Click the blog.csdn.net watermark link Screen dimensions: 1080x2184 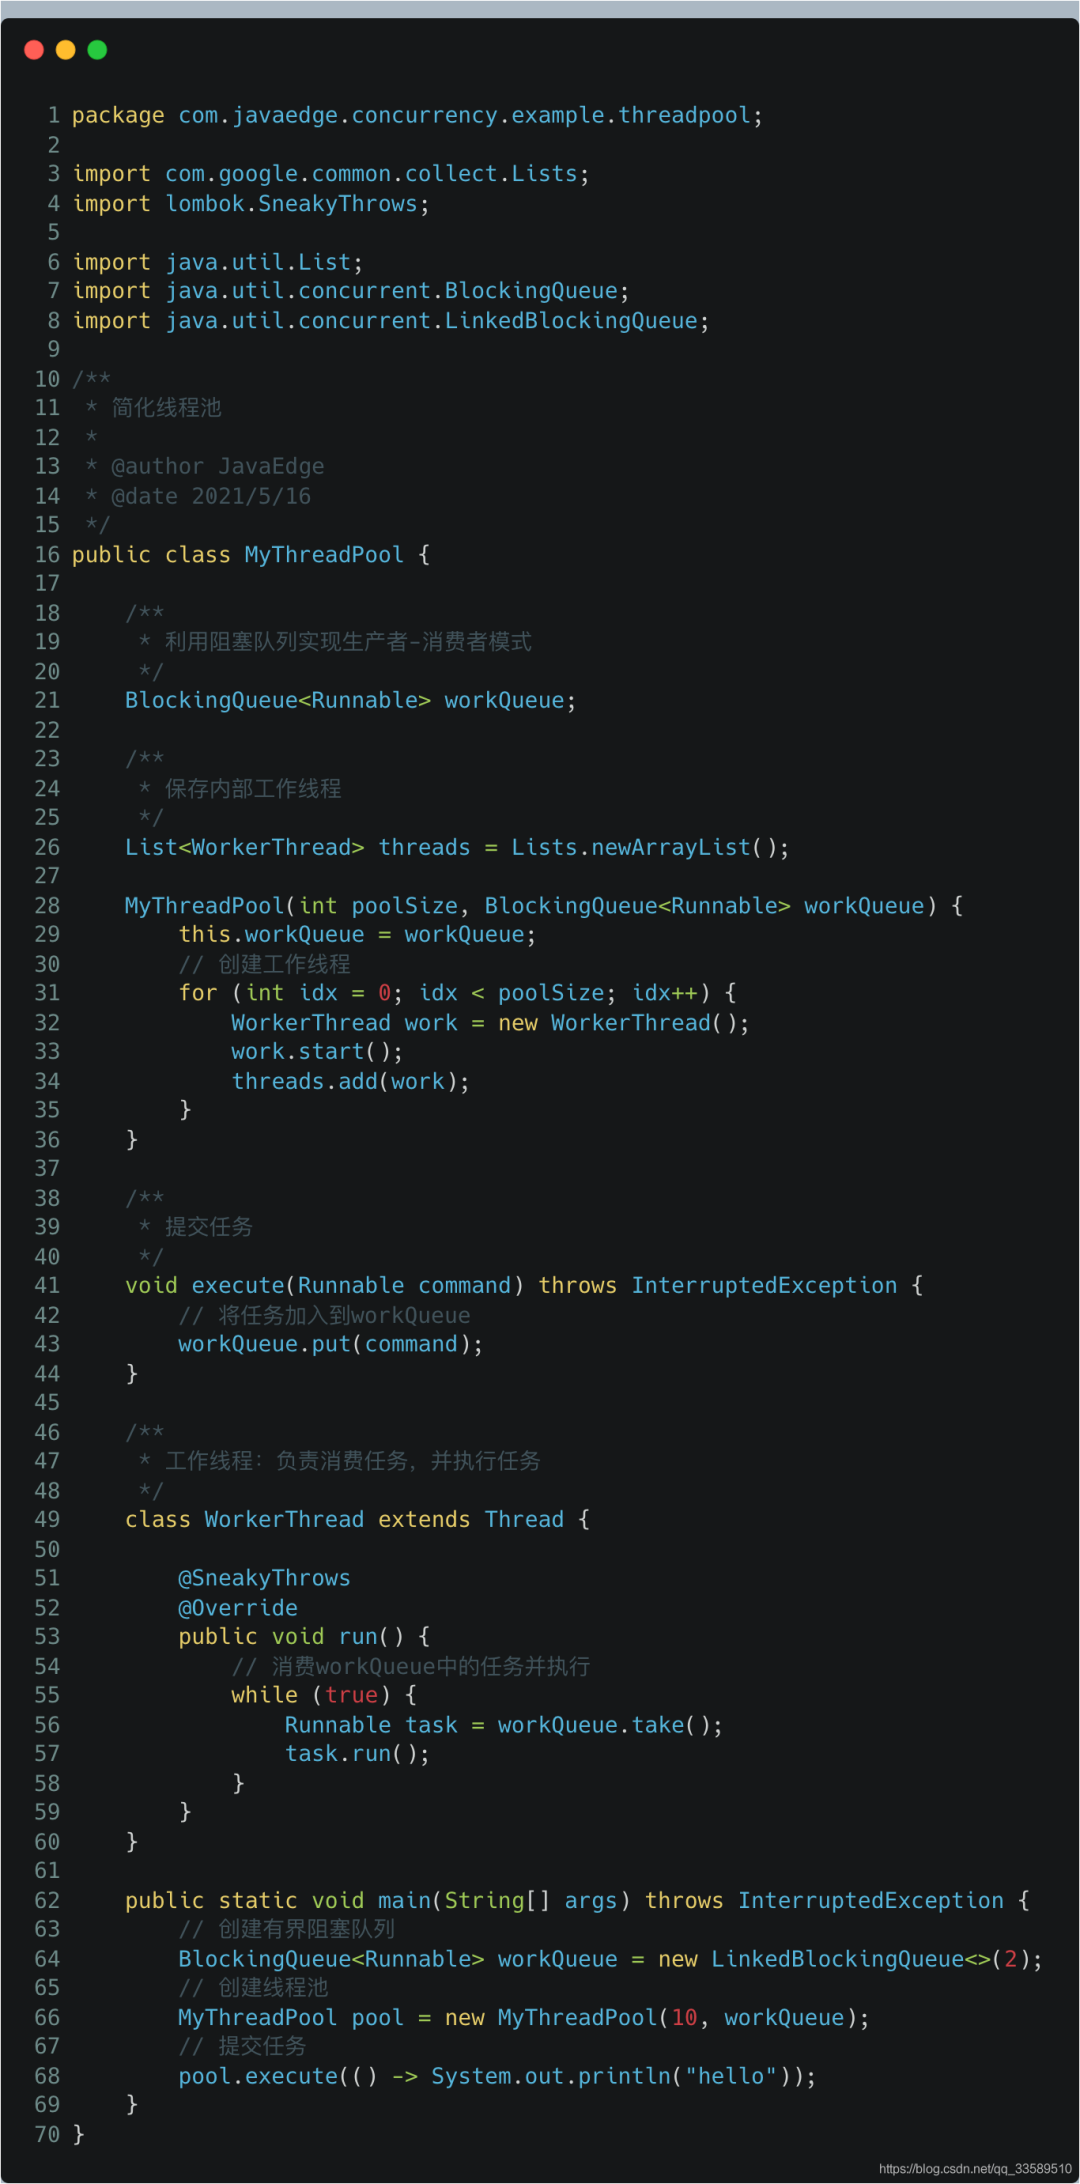[974, 2169]
